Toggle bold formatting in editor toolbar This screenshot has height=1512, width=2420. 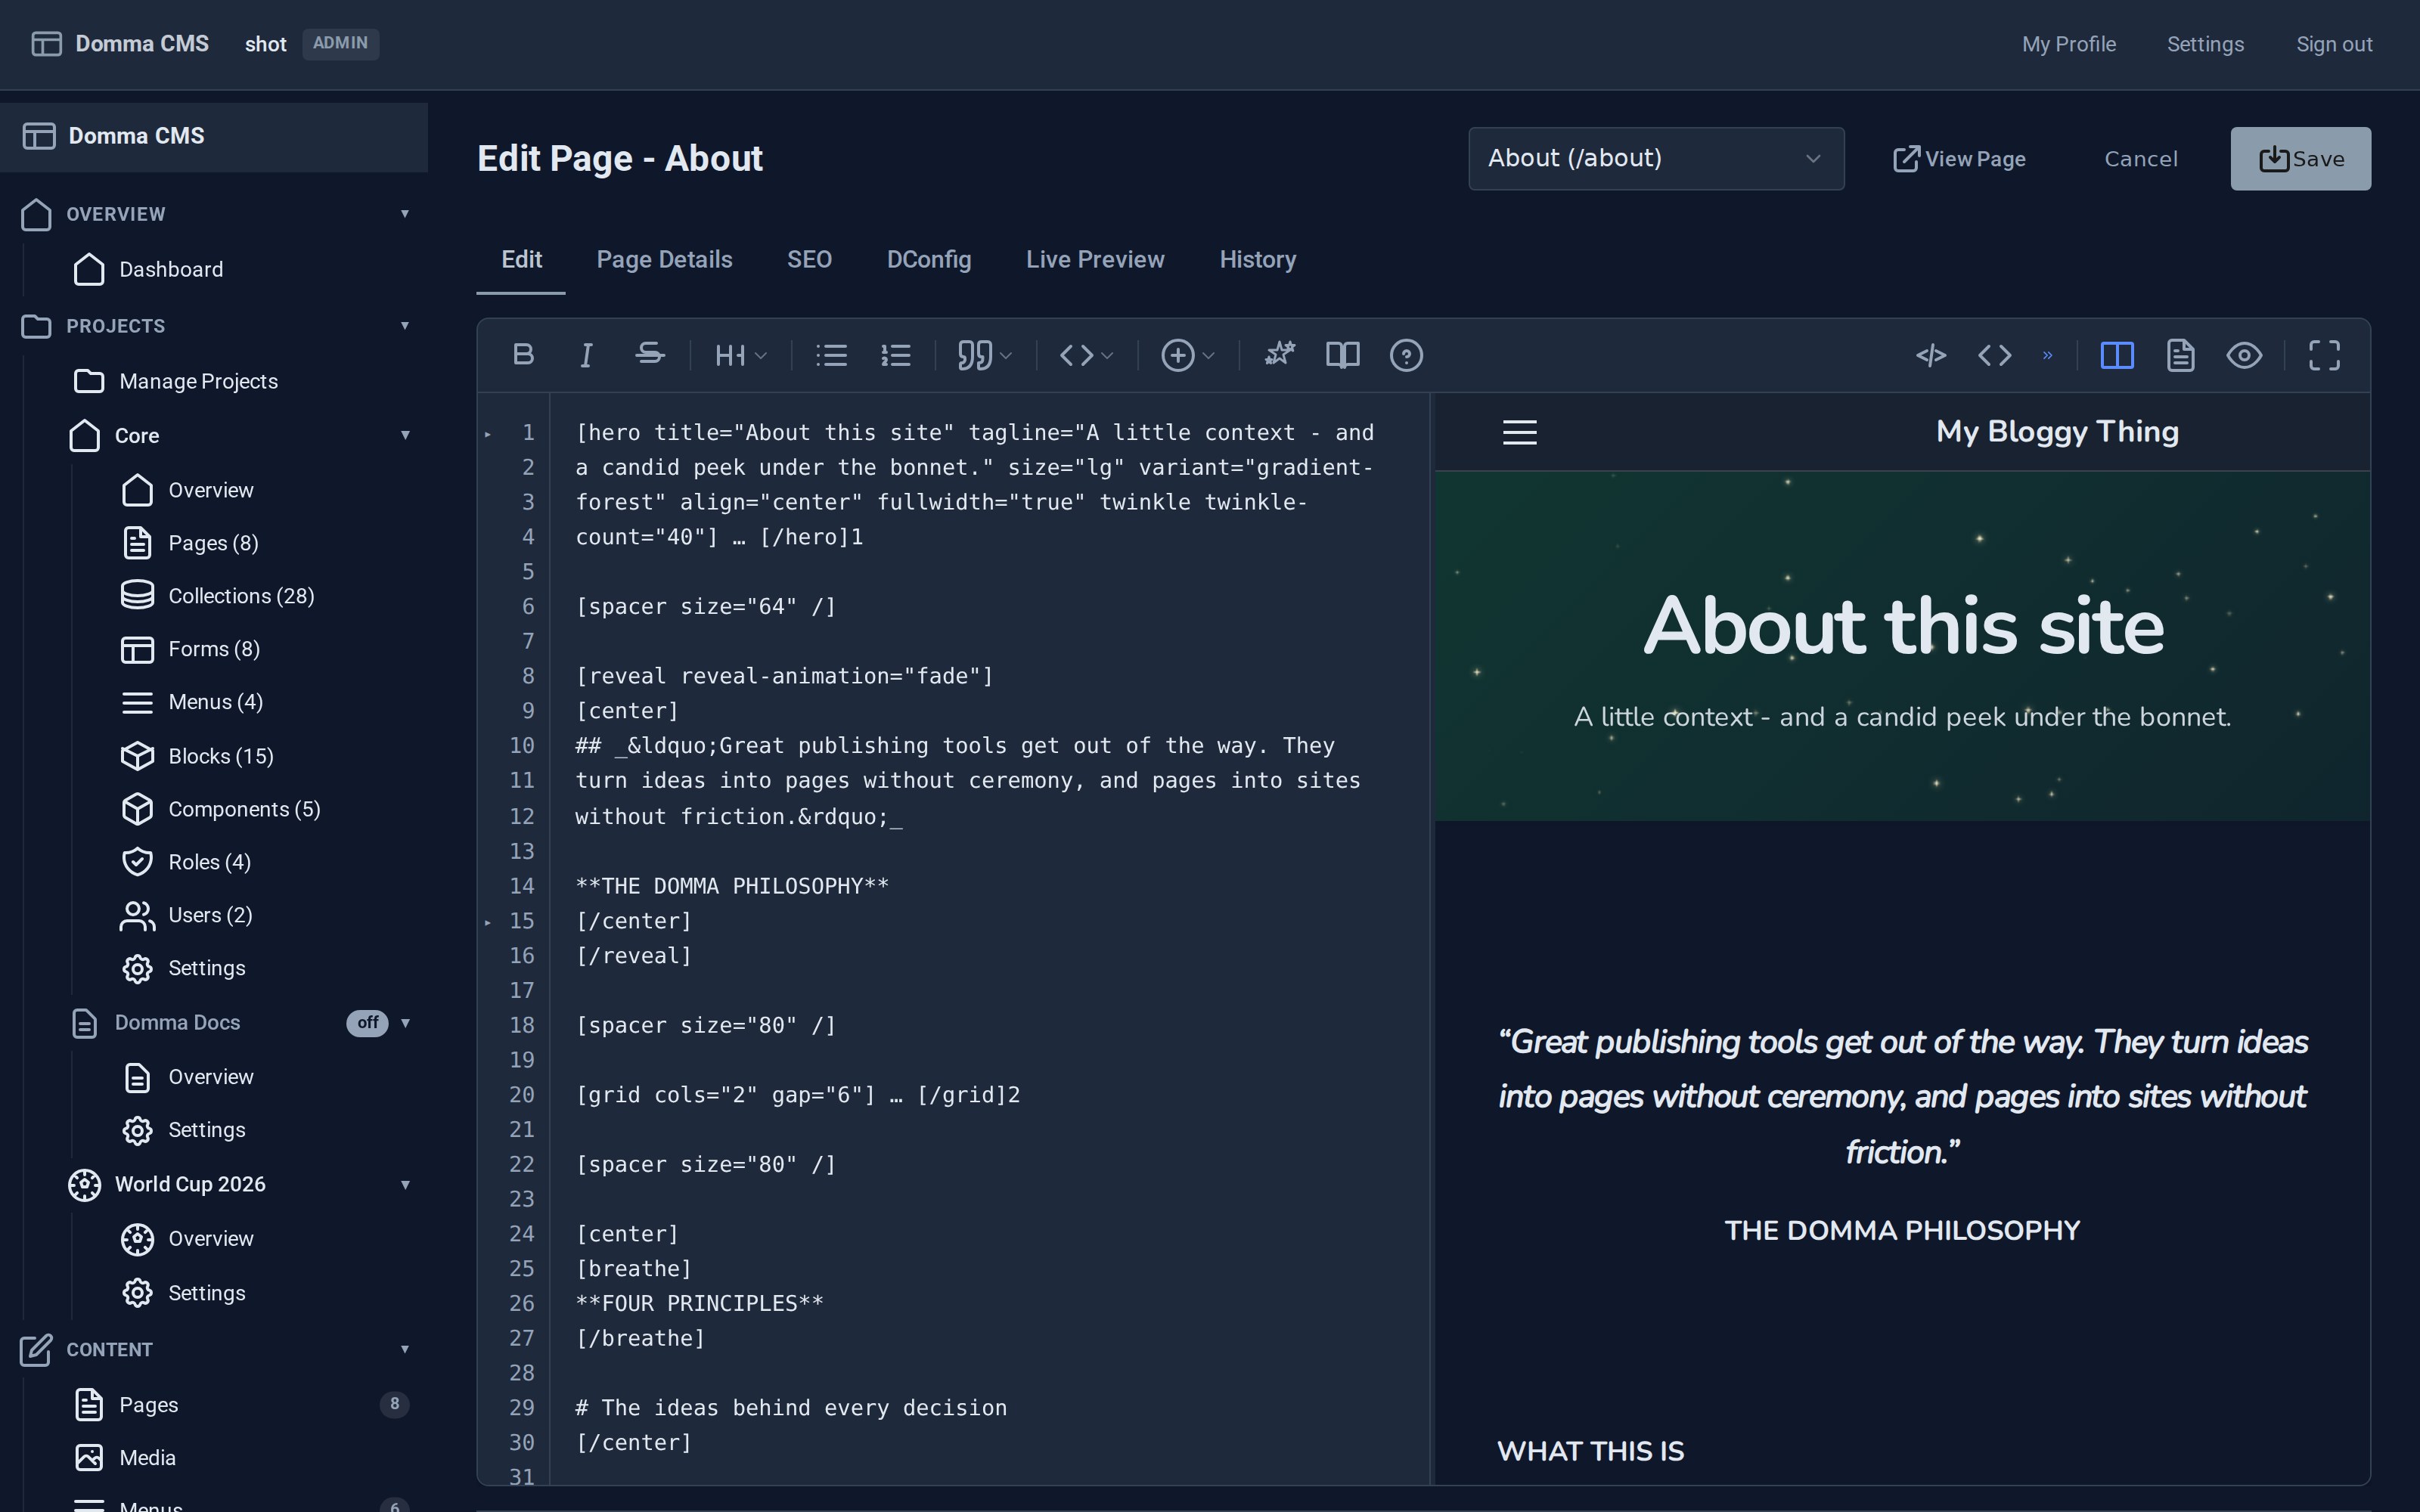pos(523,355)
